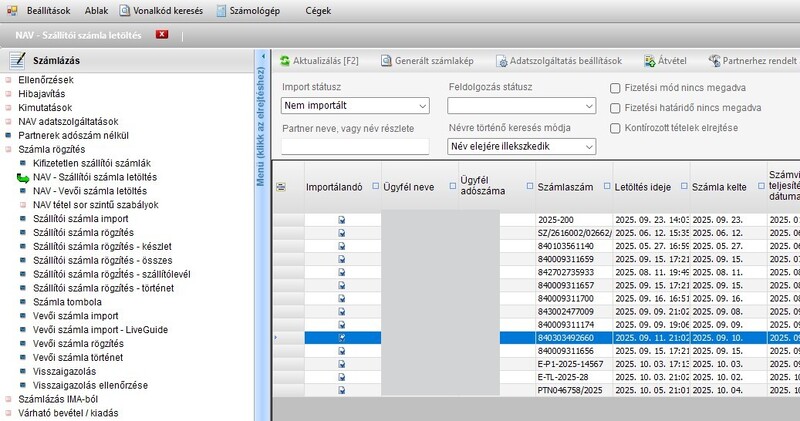The height and width of the screenshot is (421, 800).
Task: Close the NAV - Szállítói számla letöltés tab
Action: point(162,35)
